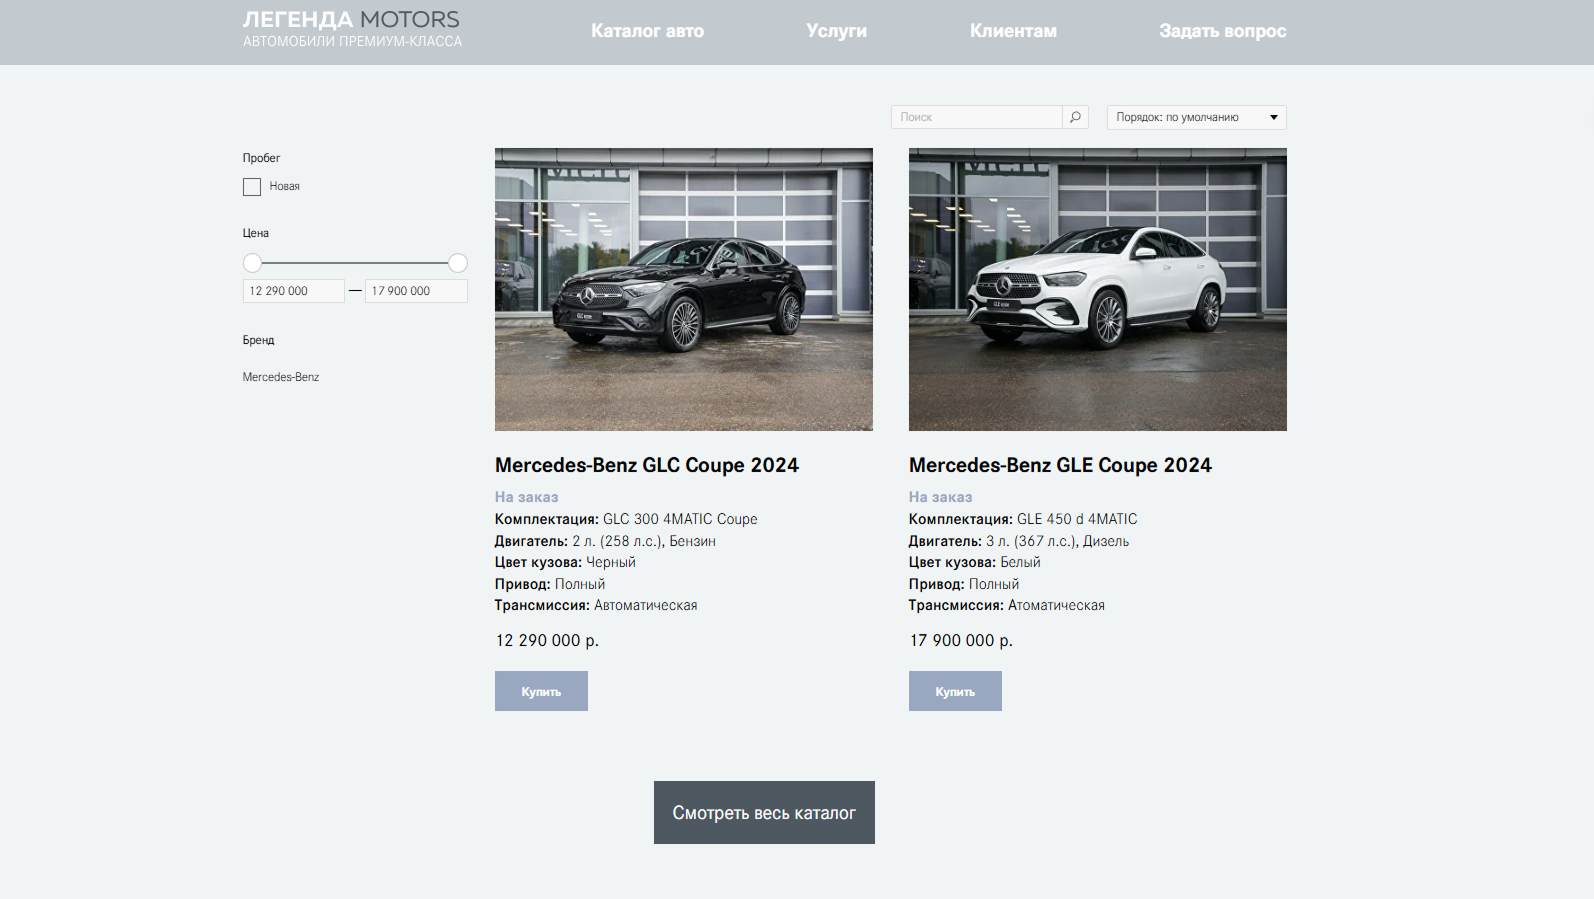Viewport: 1594px width, 899px height.
Task: Click the search magnifier icon
Action: pos(1075,117)
